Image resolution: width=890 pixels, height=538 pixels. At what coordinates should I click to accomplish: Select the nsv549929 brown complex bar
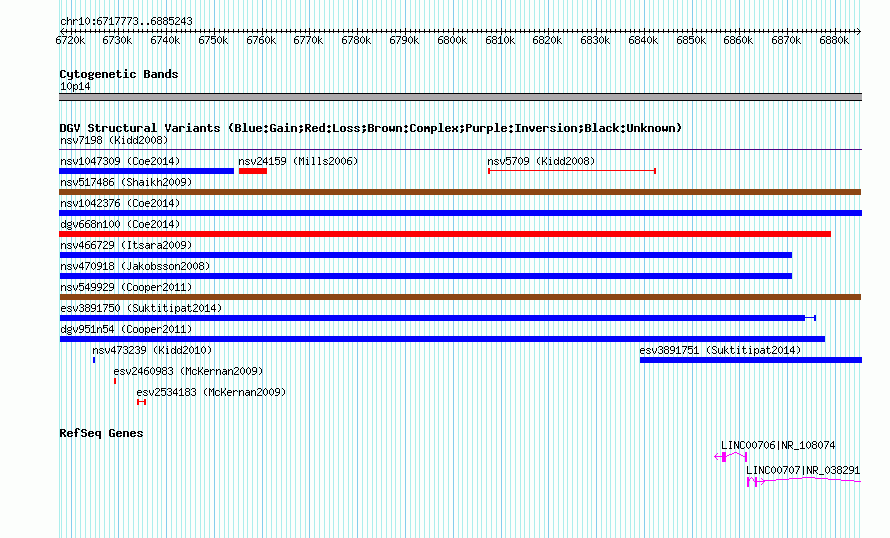tap(460, 297)
